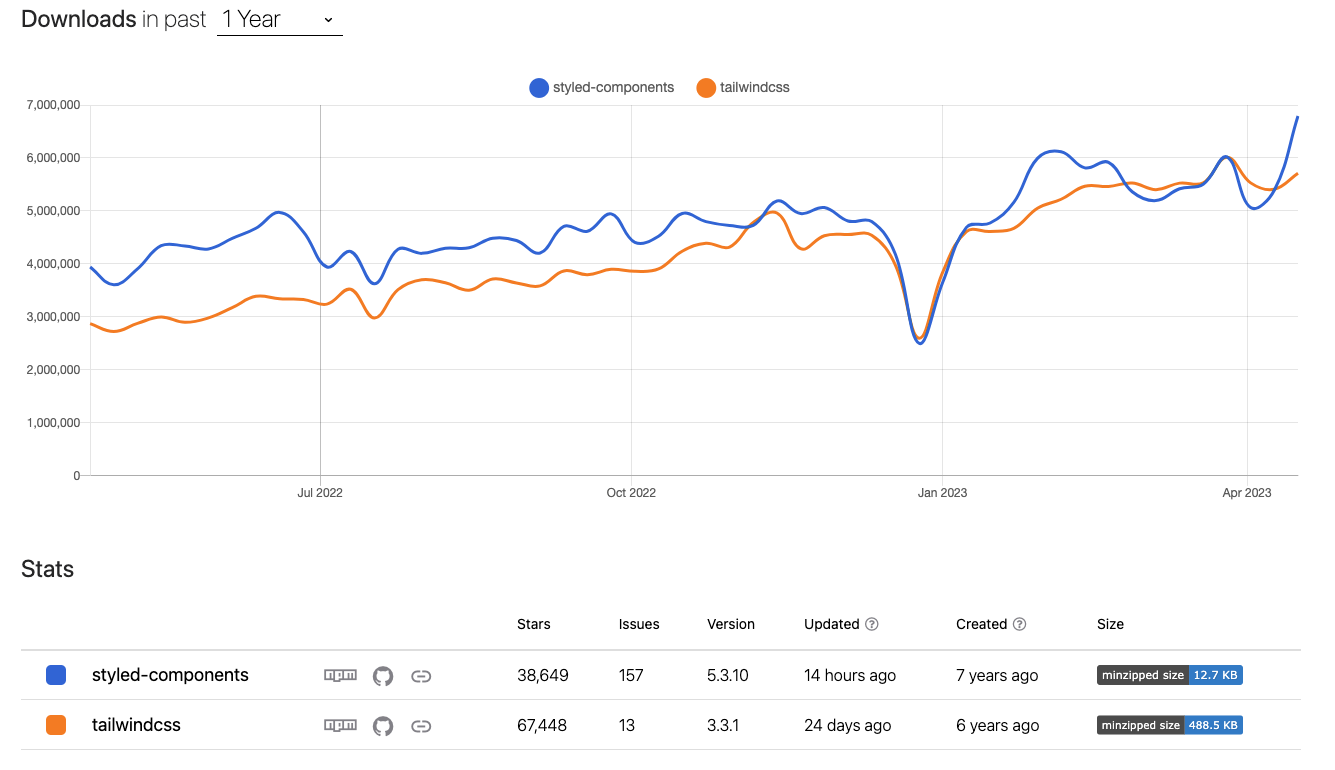Click the 14 hours ago updated value

coord(850,675)
